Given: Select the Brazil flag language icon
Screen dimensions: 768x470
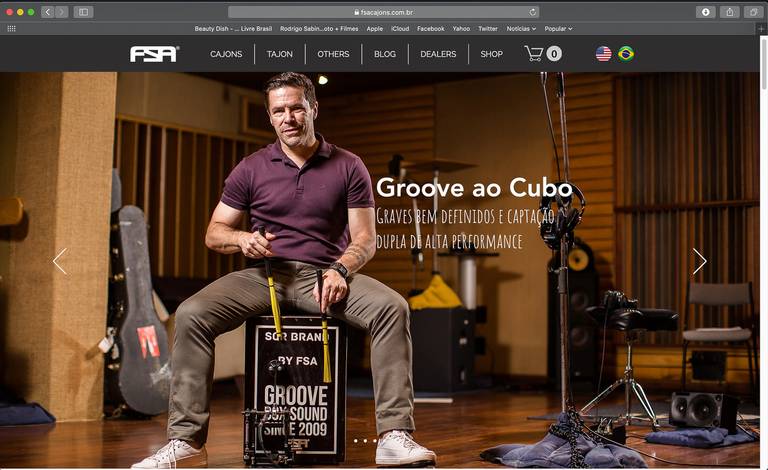Looking at the screenshot, I should tap(626, 54).
